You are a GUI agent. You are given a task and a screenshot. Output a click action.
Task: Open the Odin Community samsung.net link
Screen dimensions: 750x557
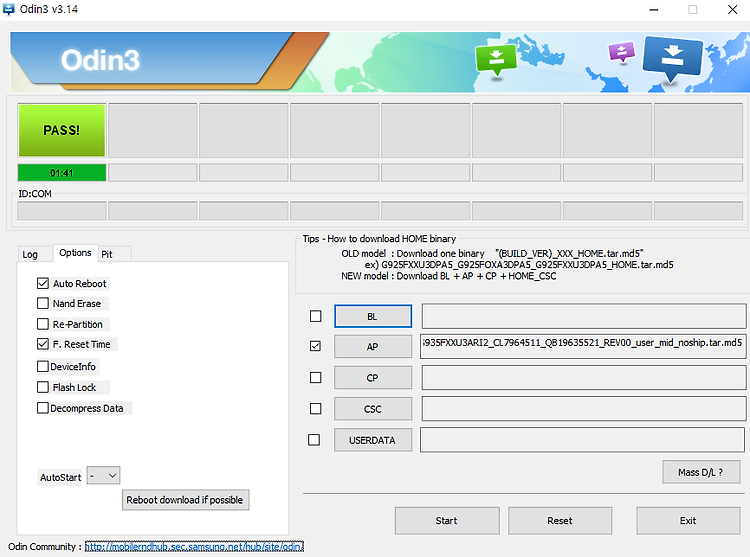(x=194, y=546)
